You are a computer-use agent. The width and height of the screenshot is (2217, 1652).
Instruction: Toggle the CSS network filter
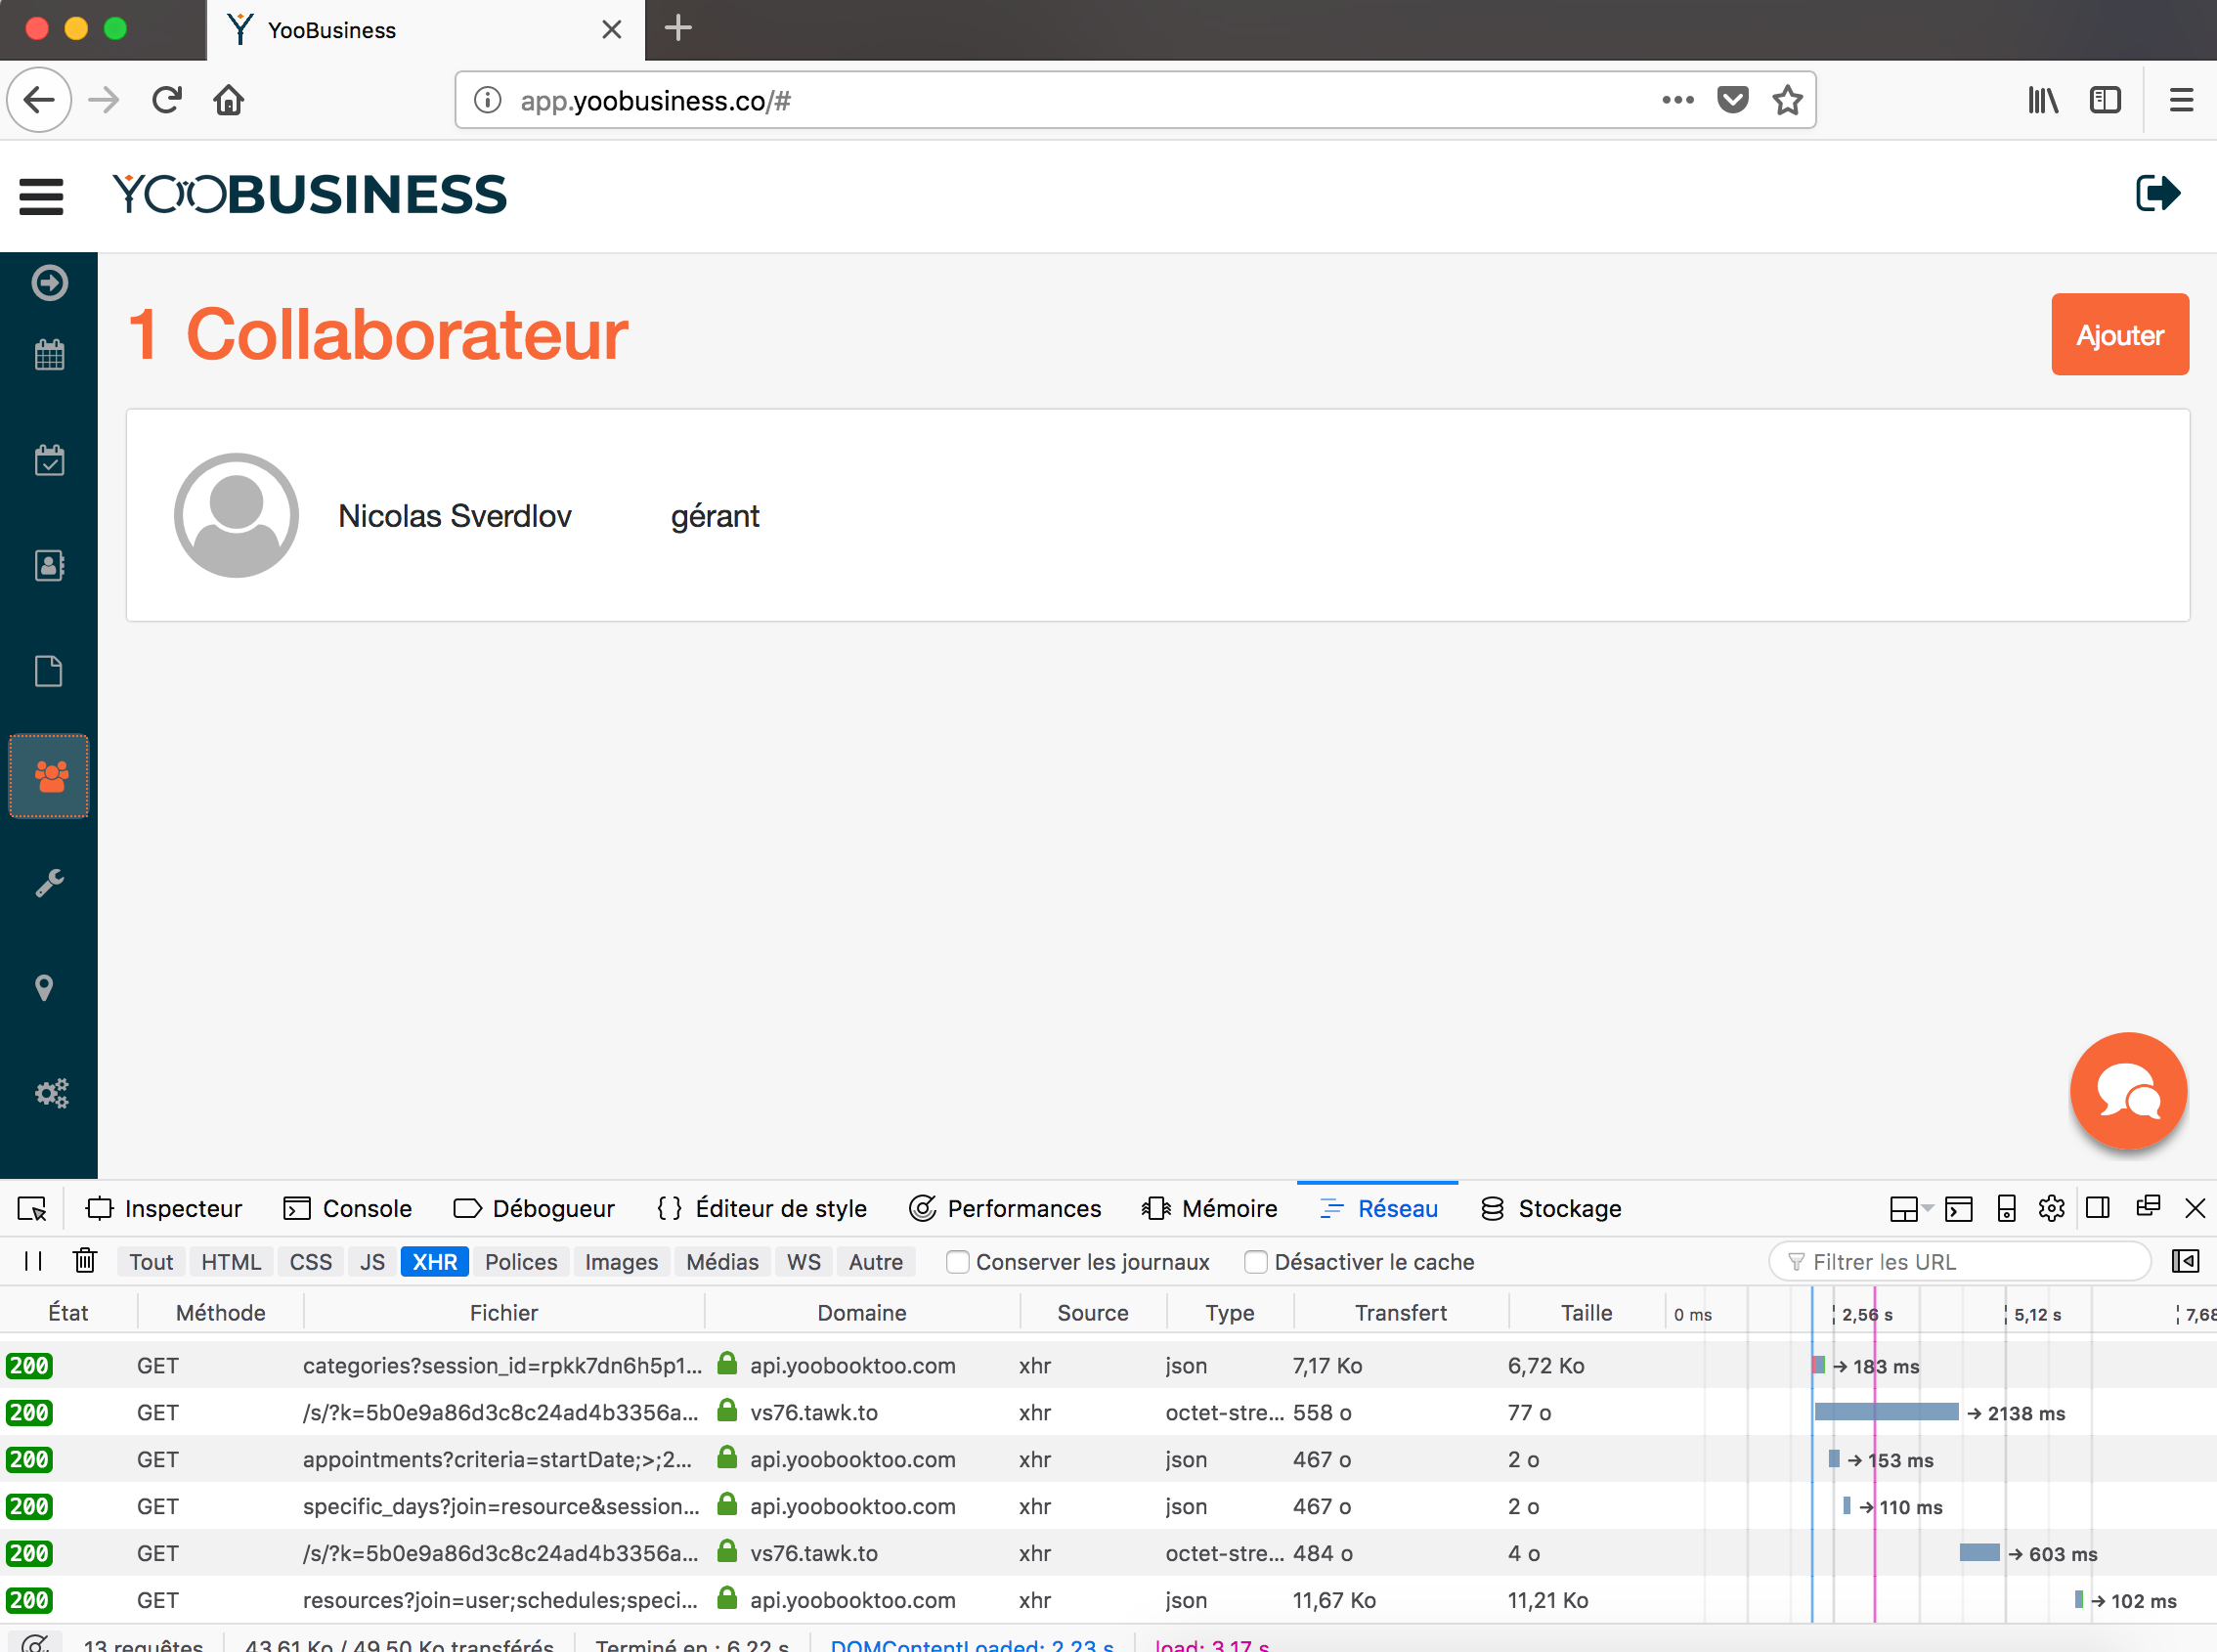click(311, 1262)
